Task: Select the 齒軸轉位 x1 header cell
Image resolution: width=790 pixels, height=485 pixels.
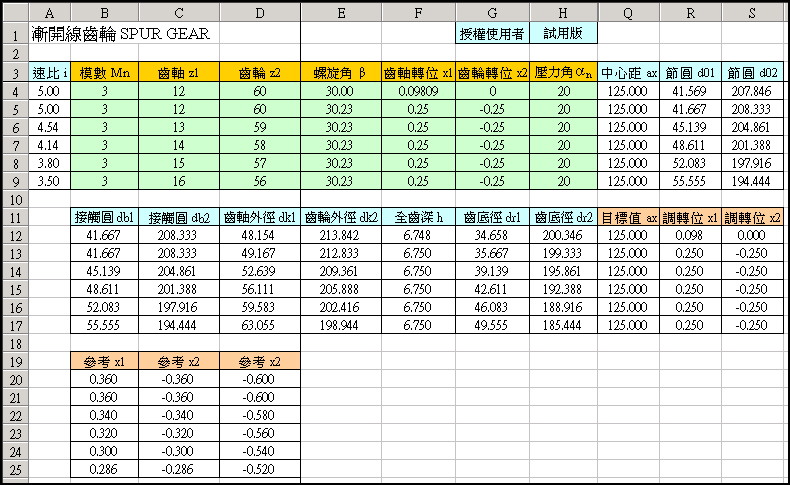Action: click(x=418, y=73)
